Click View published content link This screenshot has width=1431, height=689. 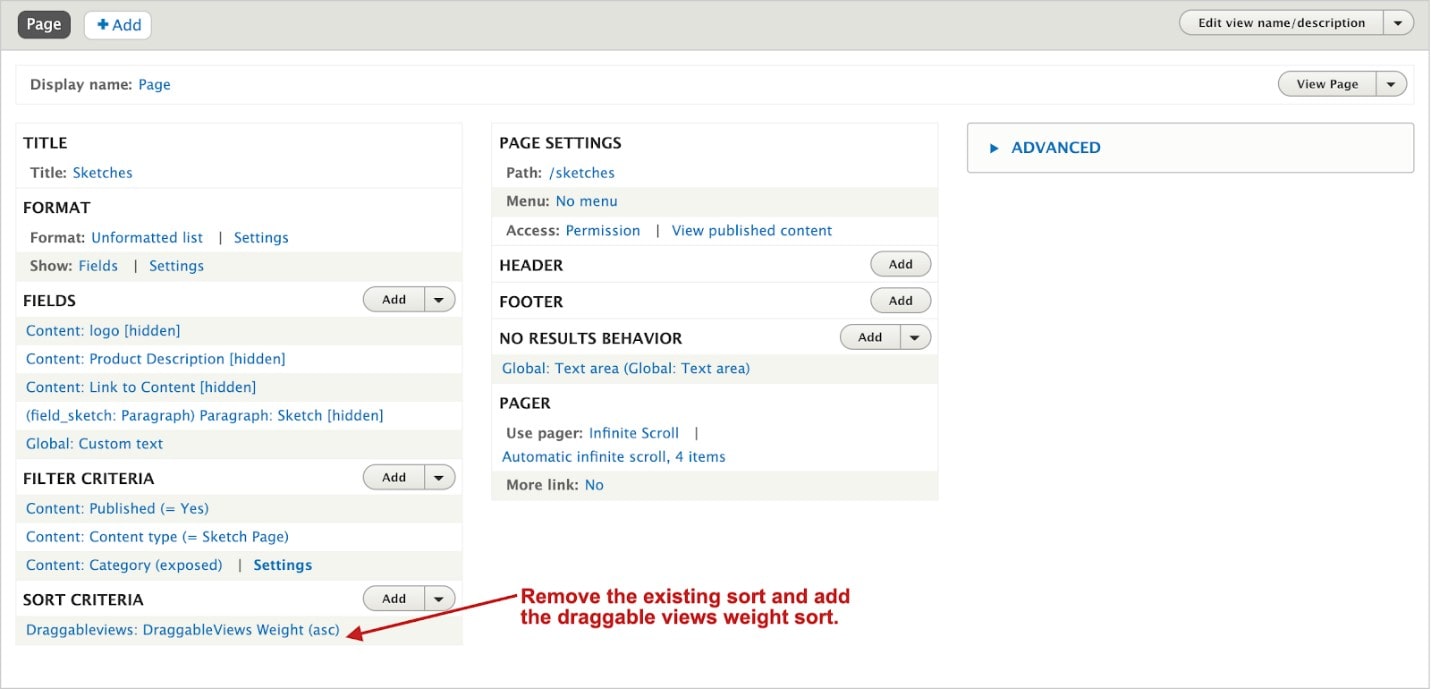752,231
